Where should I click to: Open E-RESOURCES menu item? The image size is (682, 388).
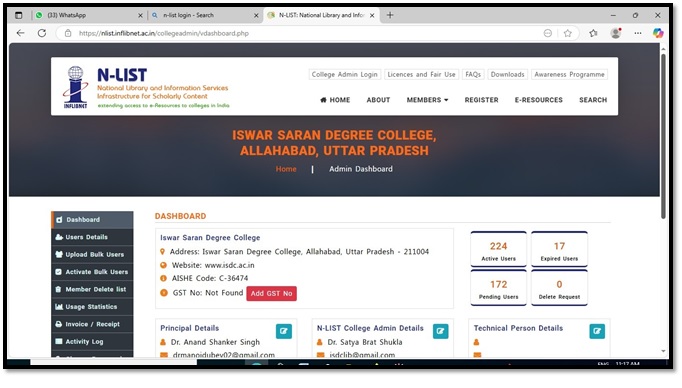tap(538, 100)
